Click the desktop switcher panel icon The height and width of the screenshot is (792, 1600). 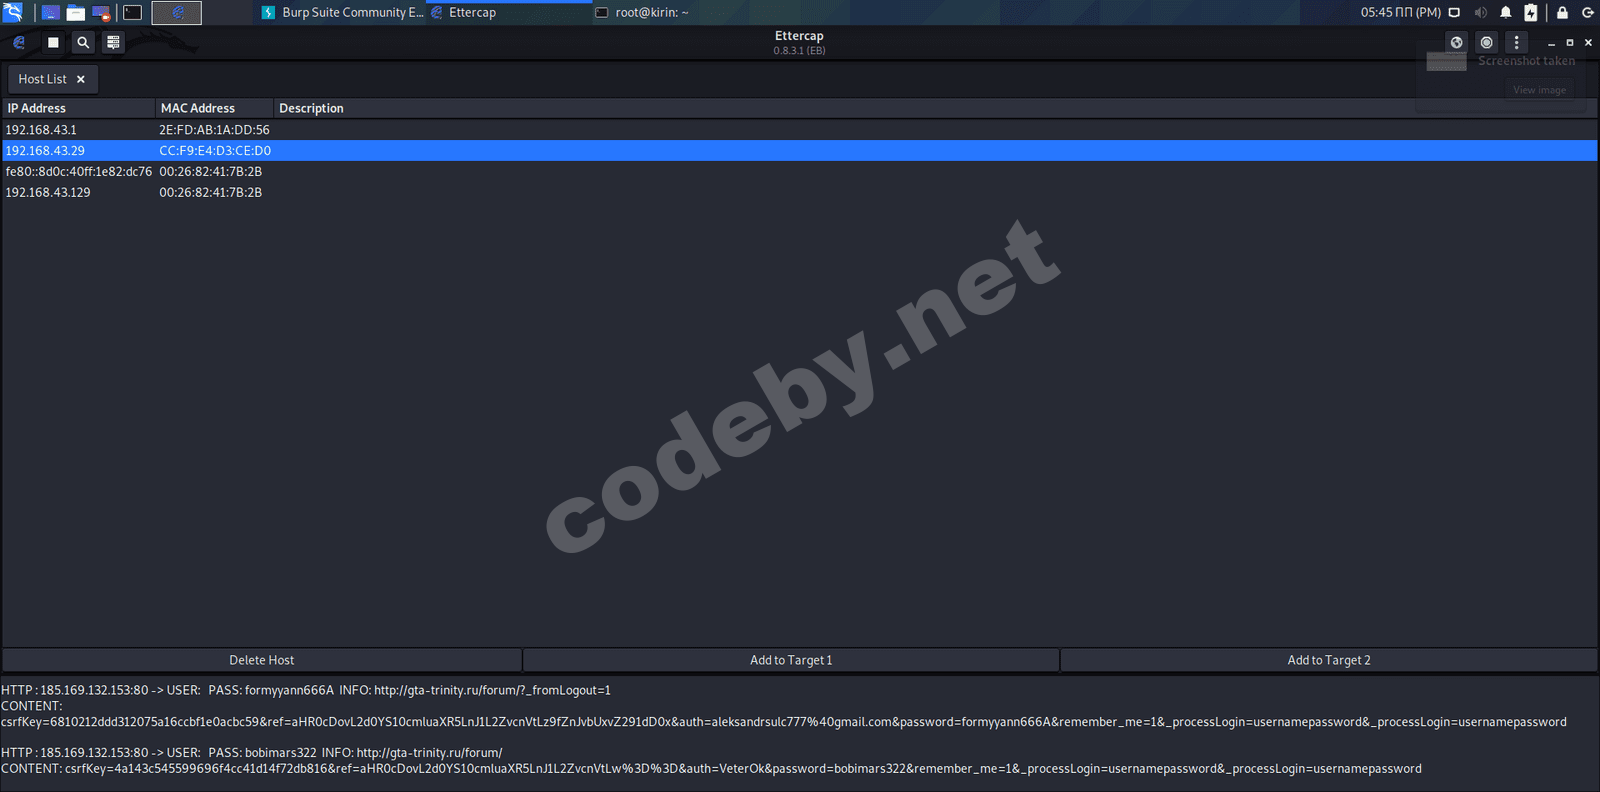[50, 13]
